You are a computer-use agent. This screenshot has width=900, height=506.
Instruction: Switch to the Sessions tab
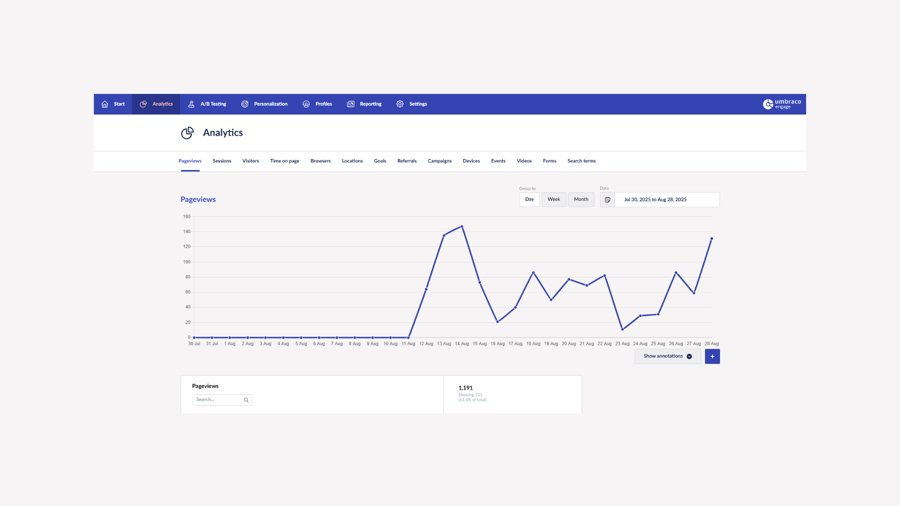222,161
